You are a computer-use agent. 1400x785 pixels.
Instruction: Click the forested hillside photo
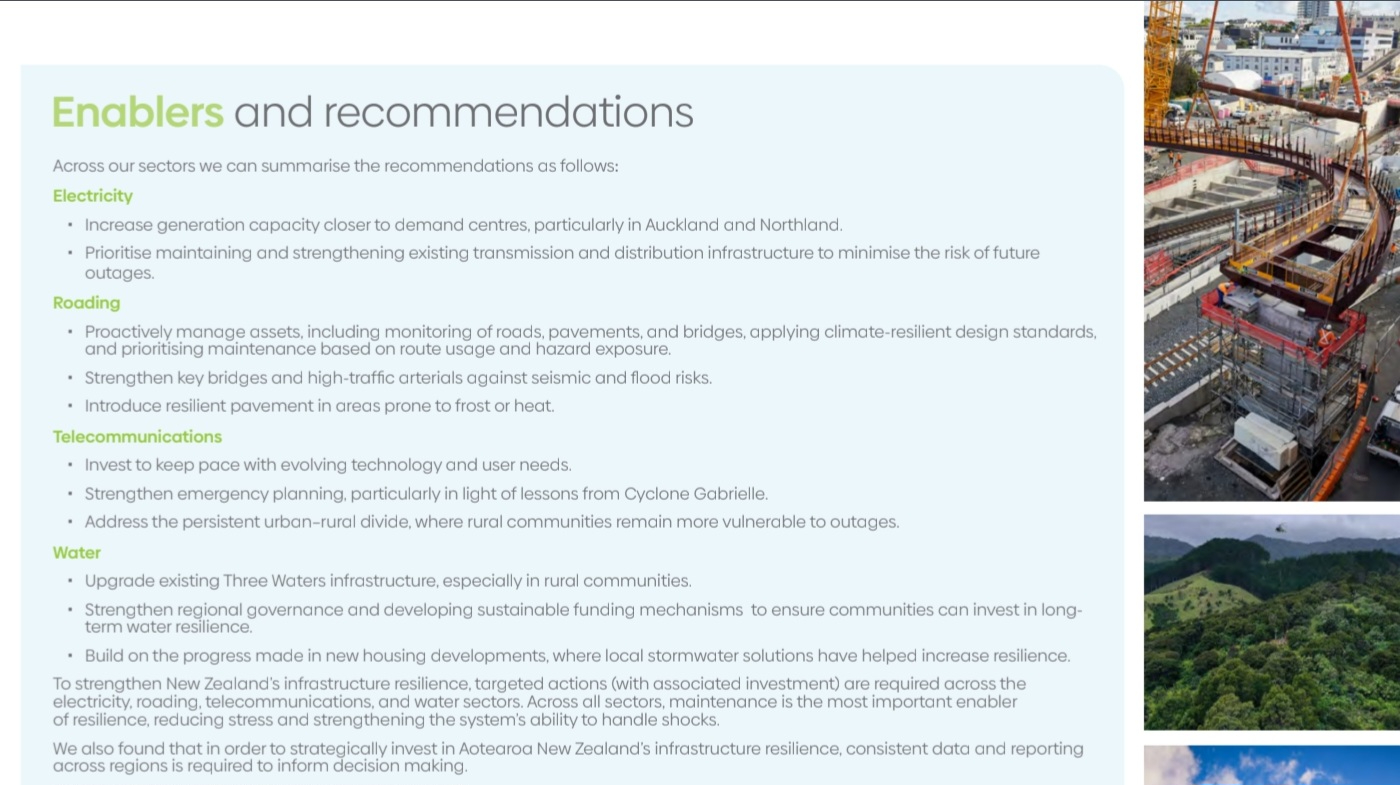pos(1271,622)
